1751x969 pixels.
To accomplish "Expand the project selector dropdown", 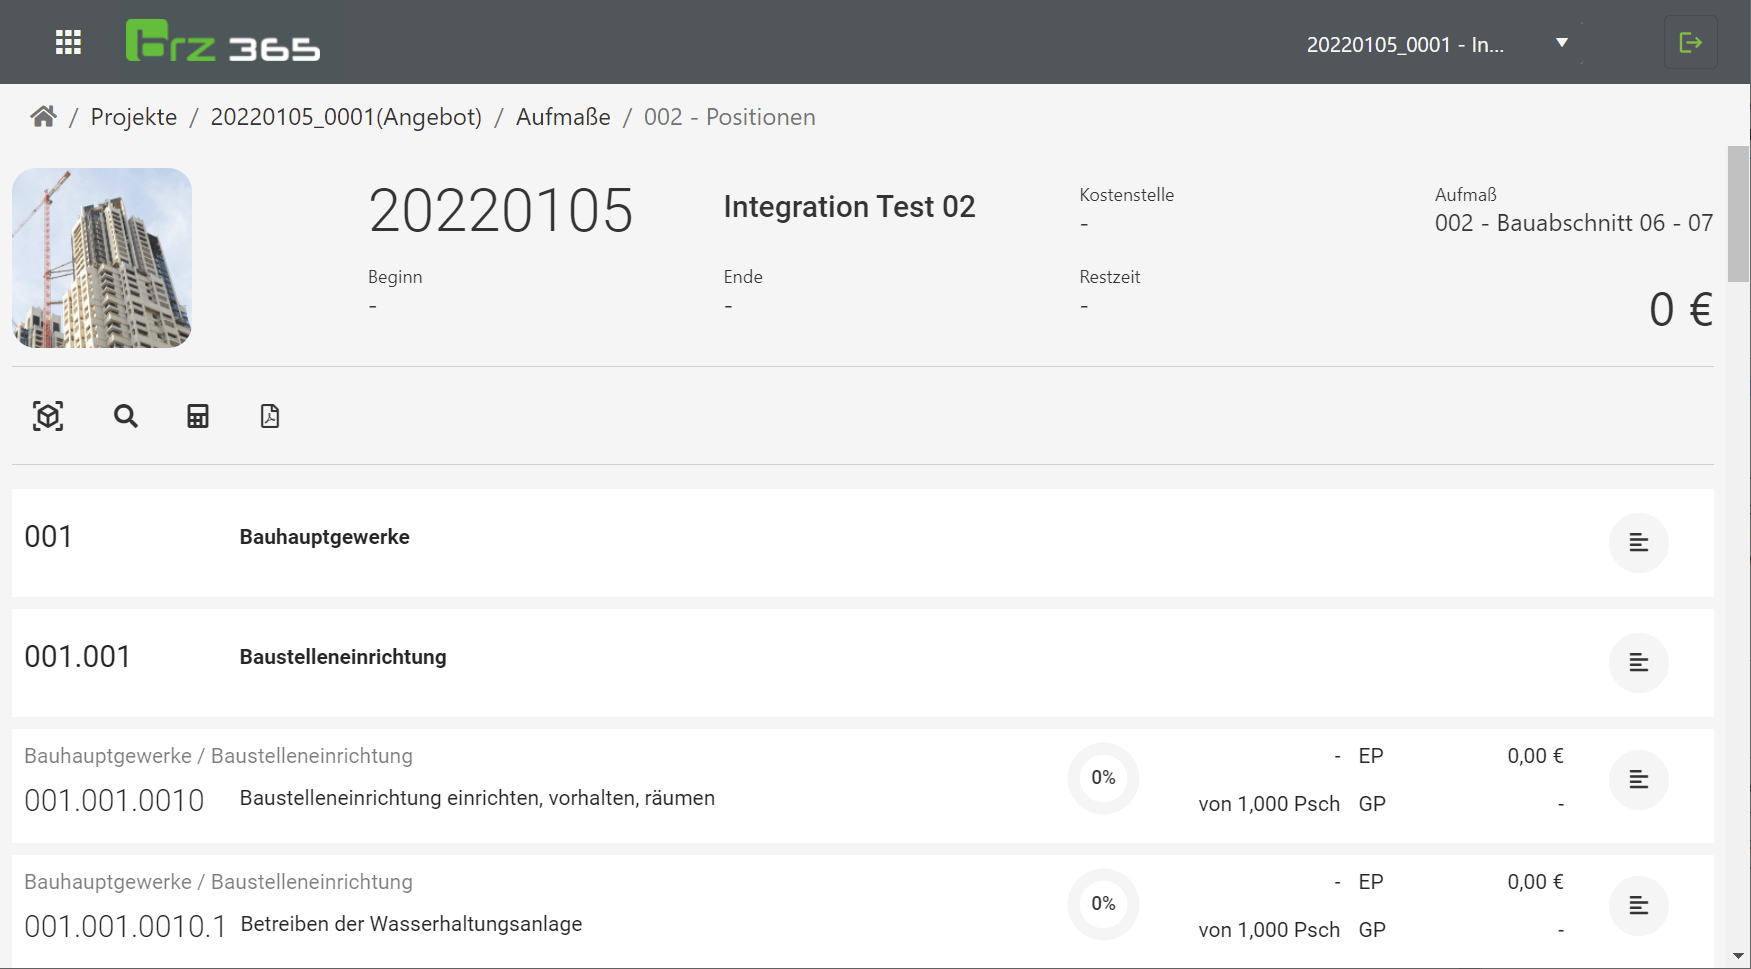I will [x=1561, y=43].
